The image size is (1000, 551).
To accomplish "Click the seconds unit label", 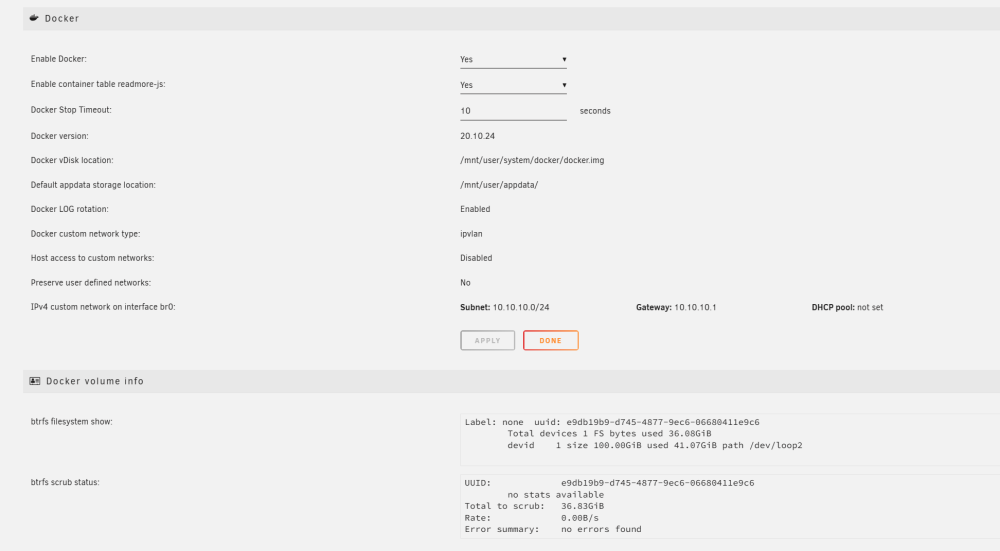I will point(595,111).
